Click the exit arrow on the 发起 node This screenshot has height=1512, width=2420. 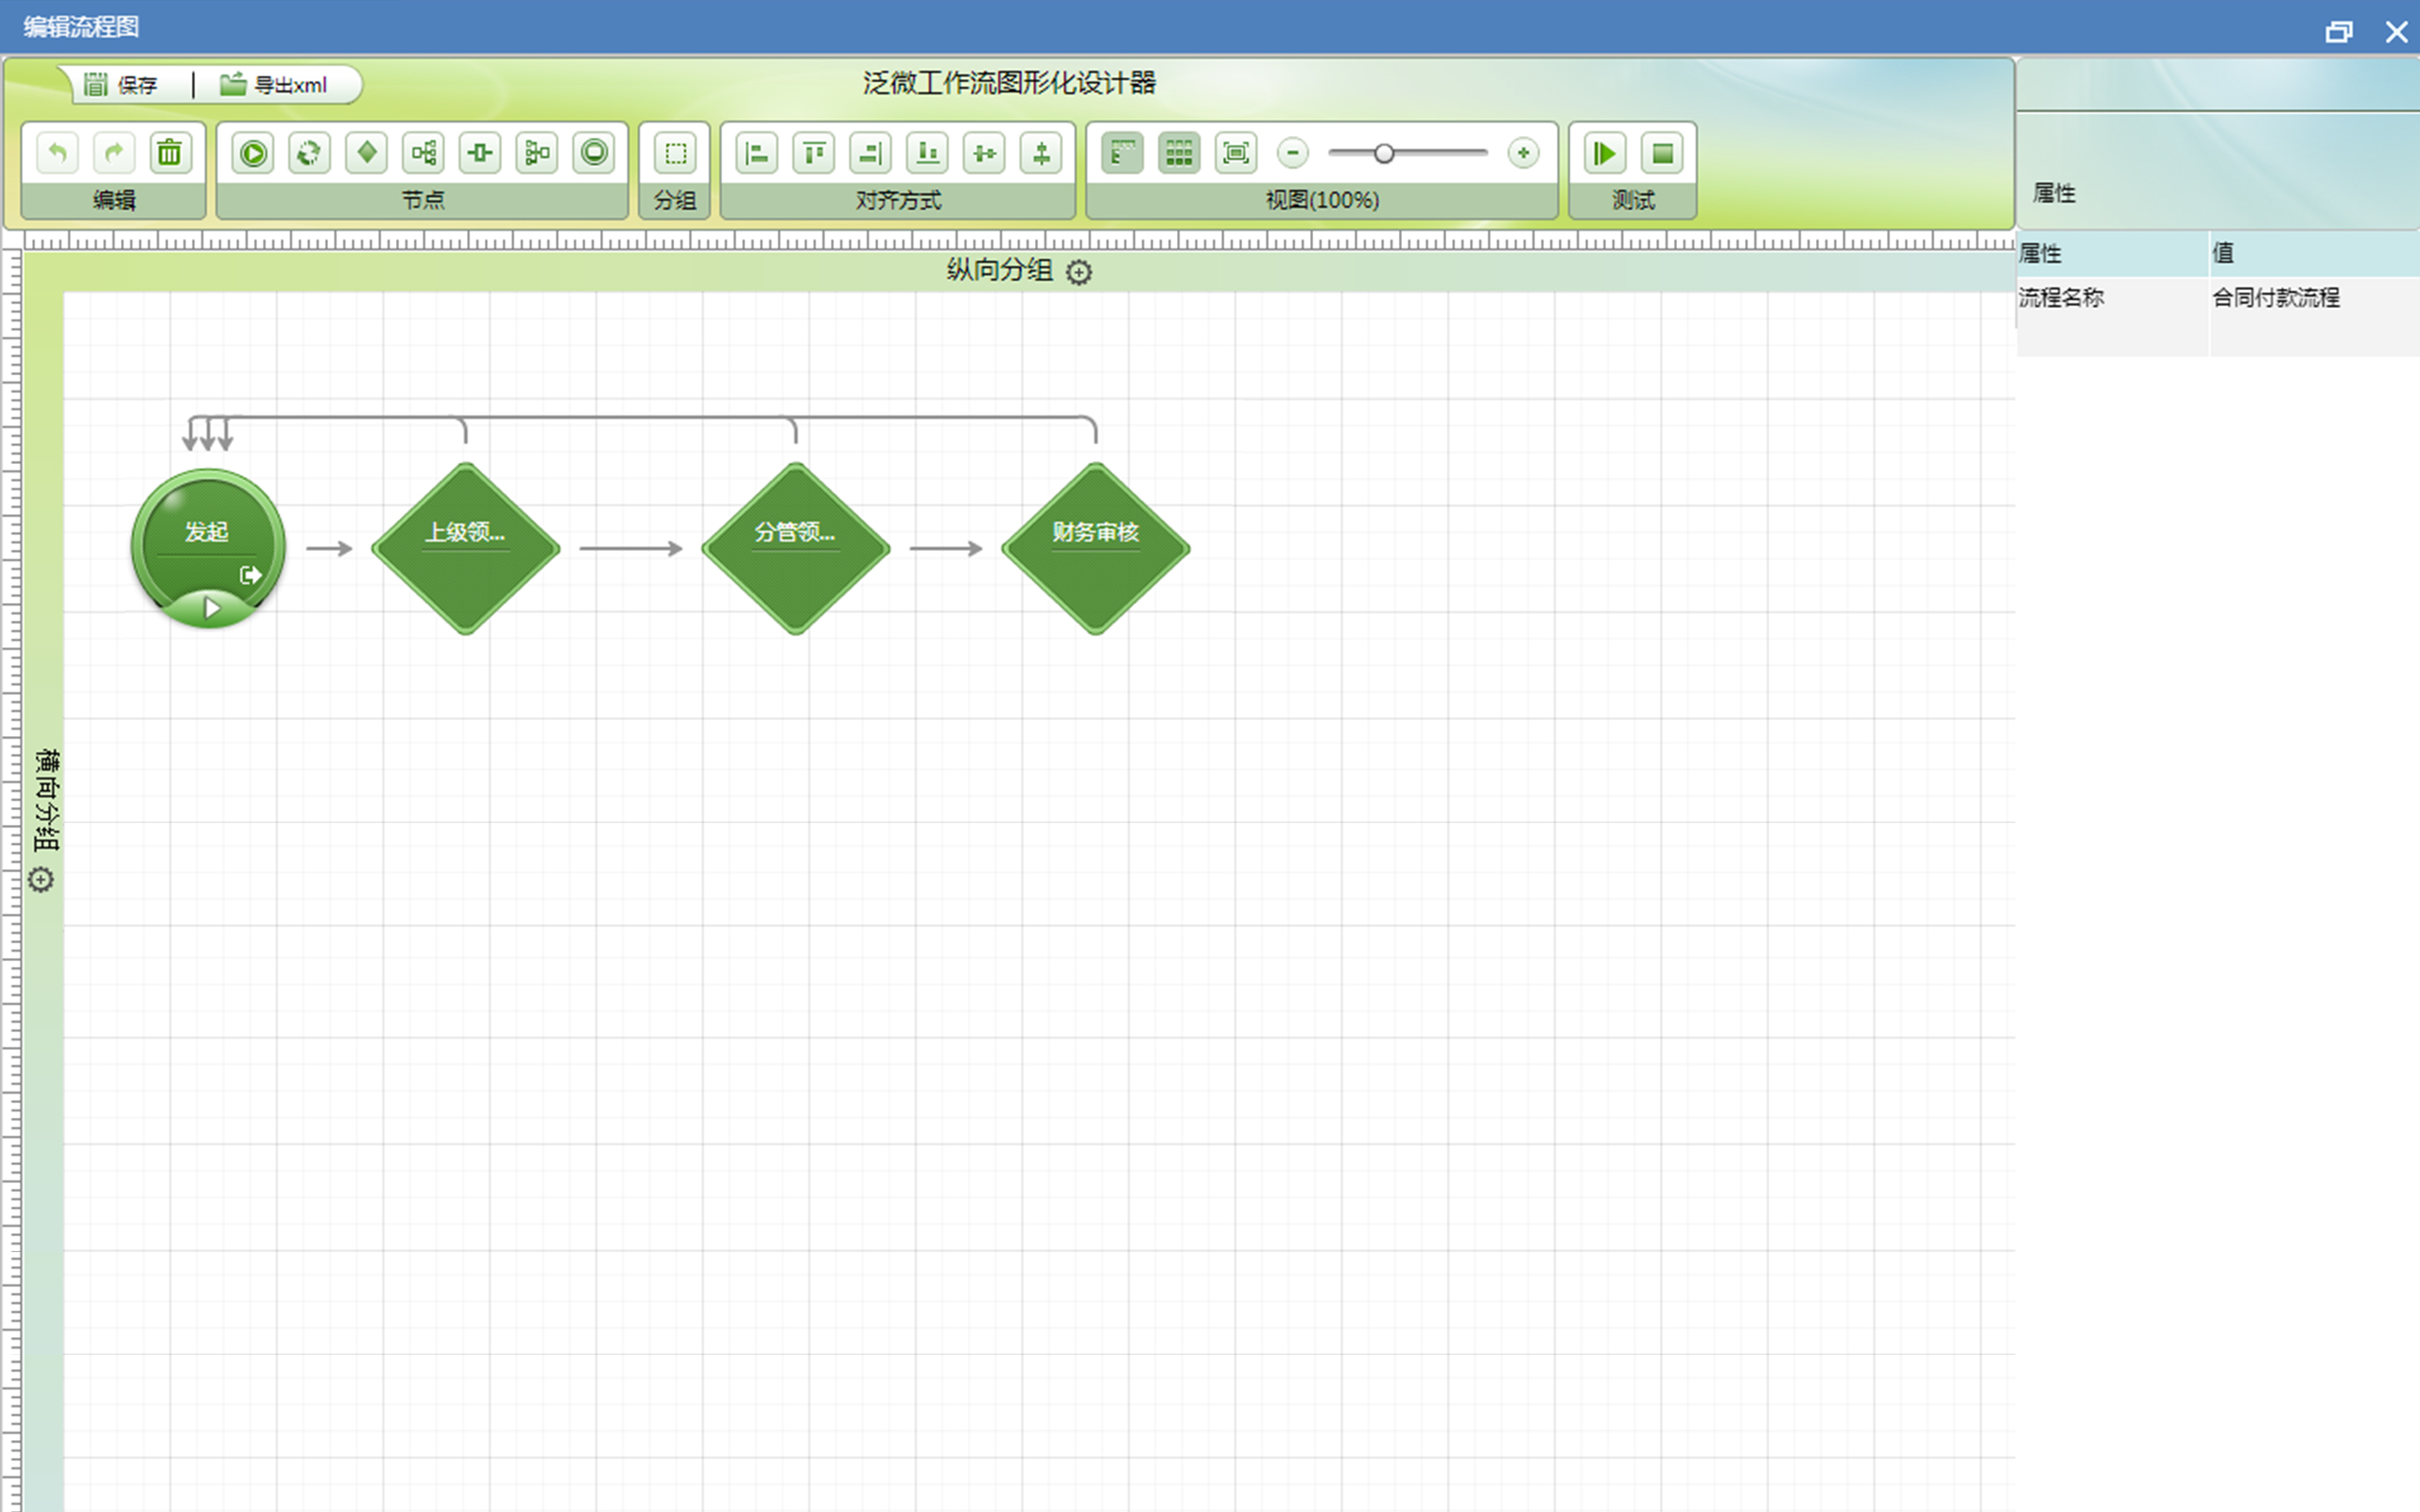pyautogui.click(x=250, y=575)
